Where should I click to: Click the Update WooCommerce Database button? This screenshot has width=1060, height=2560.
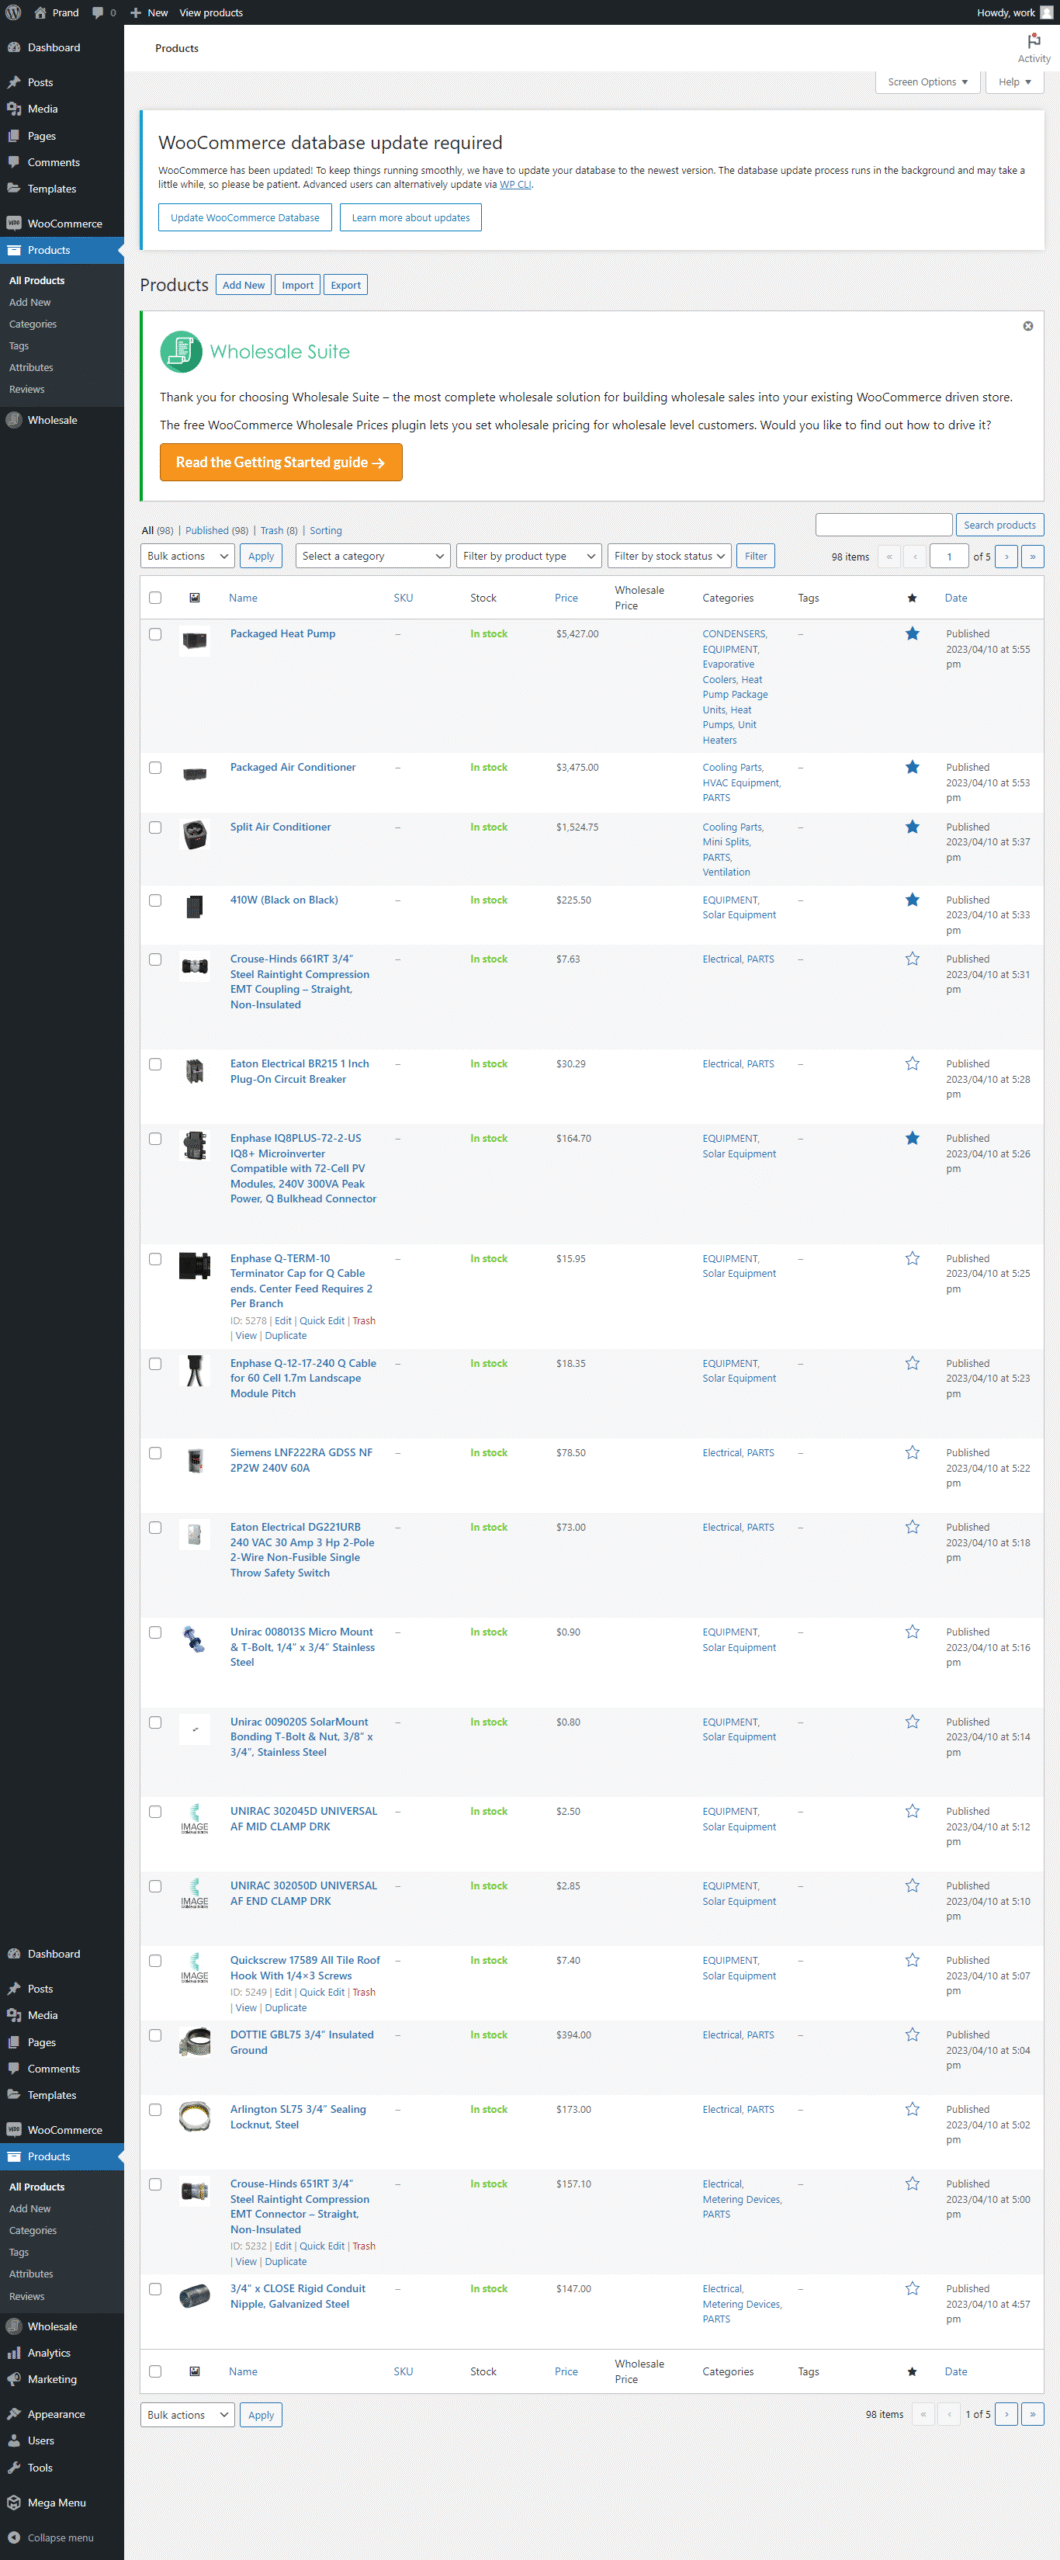coord(245,218)
